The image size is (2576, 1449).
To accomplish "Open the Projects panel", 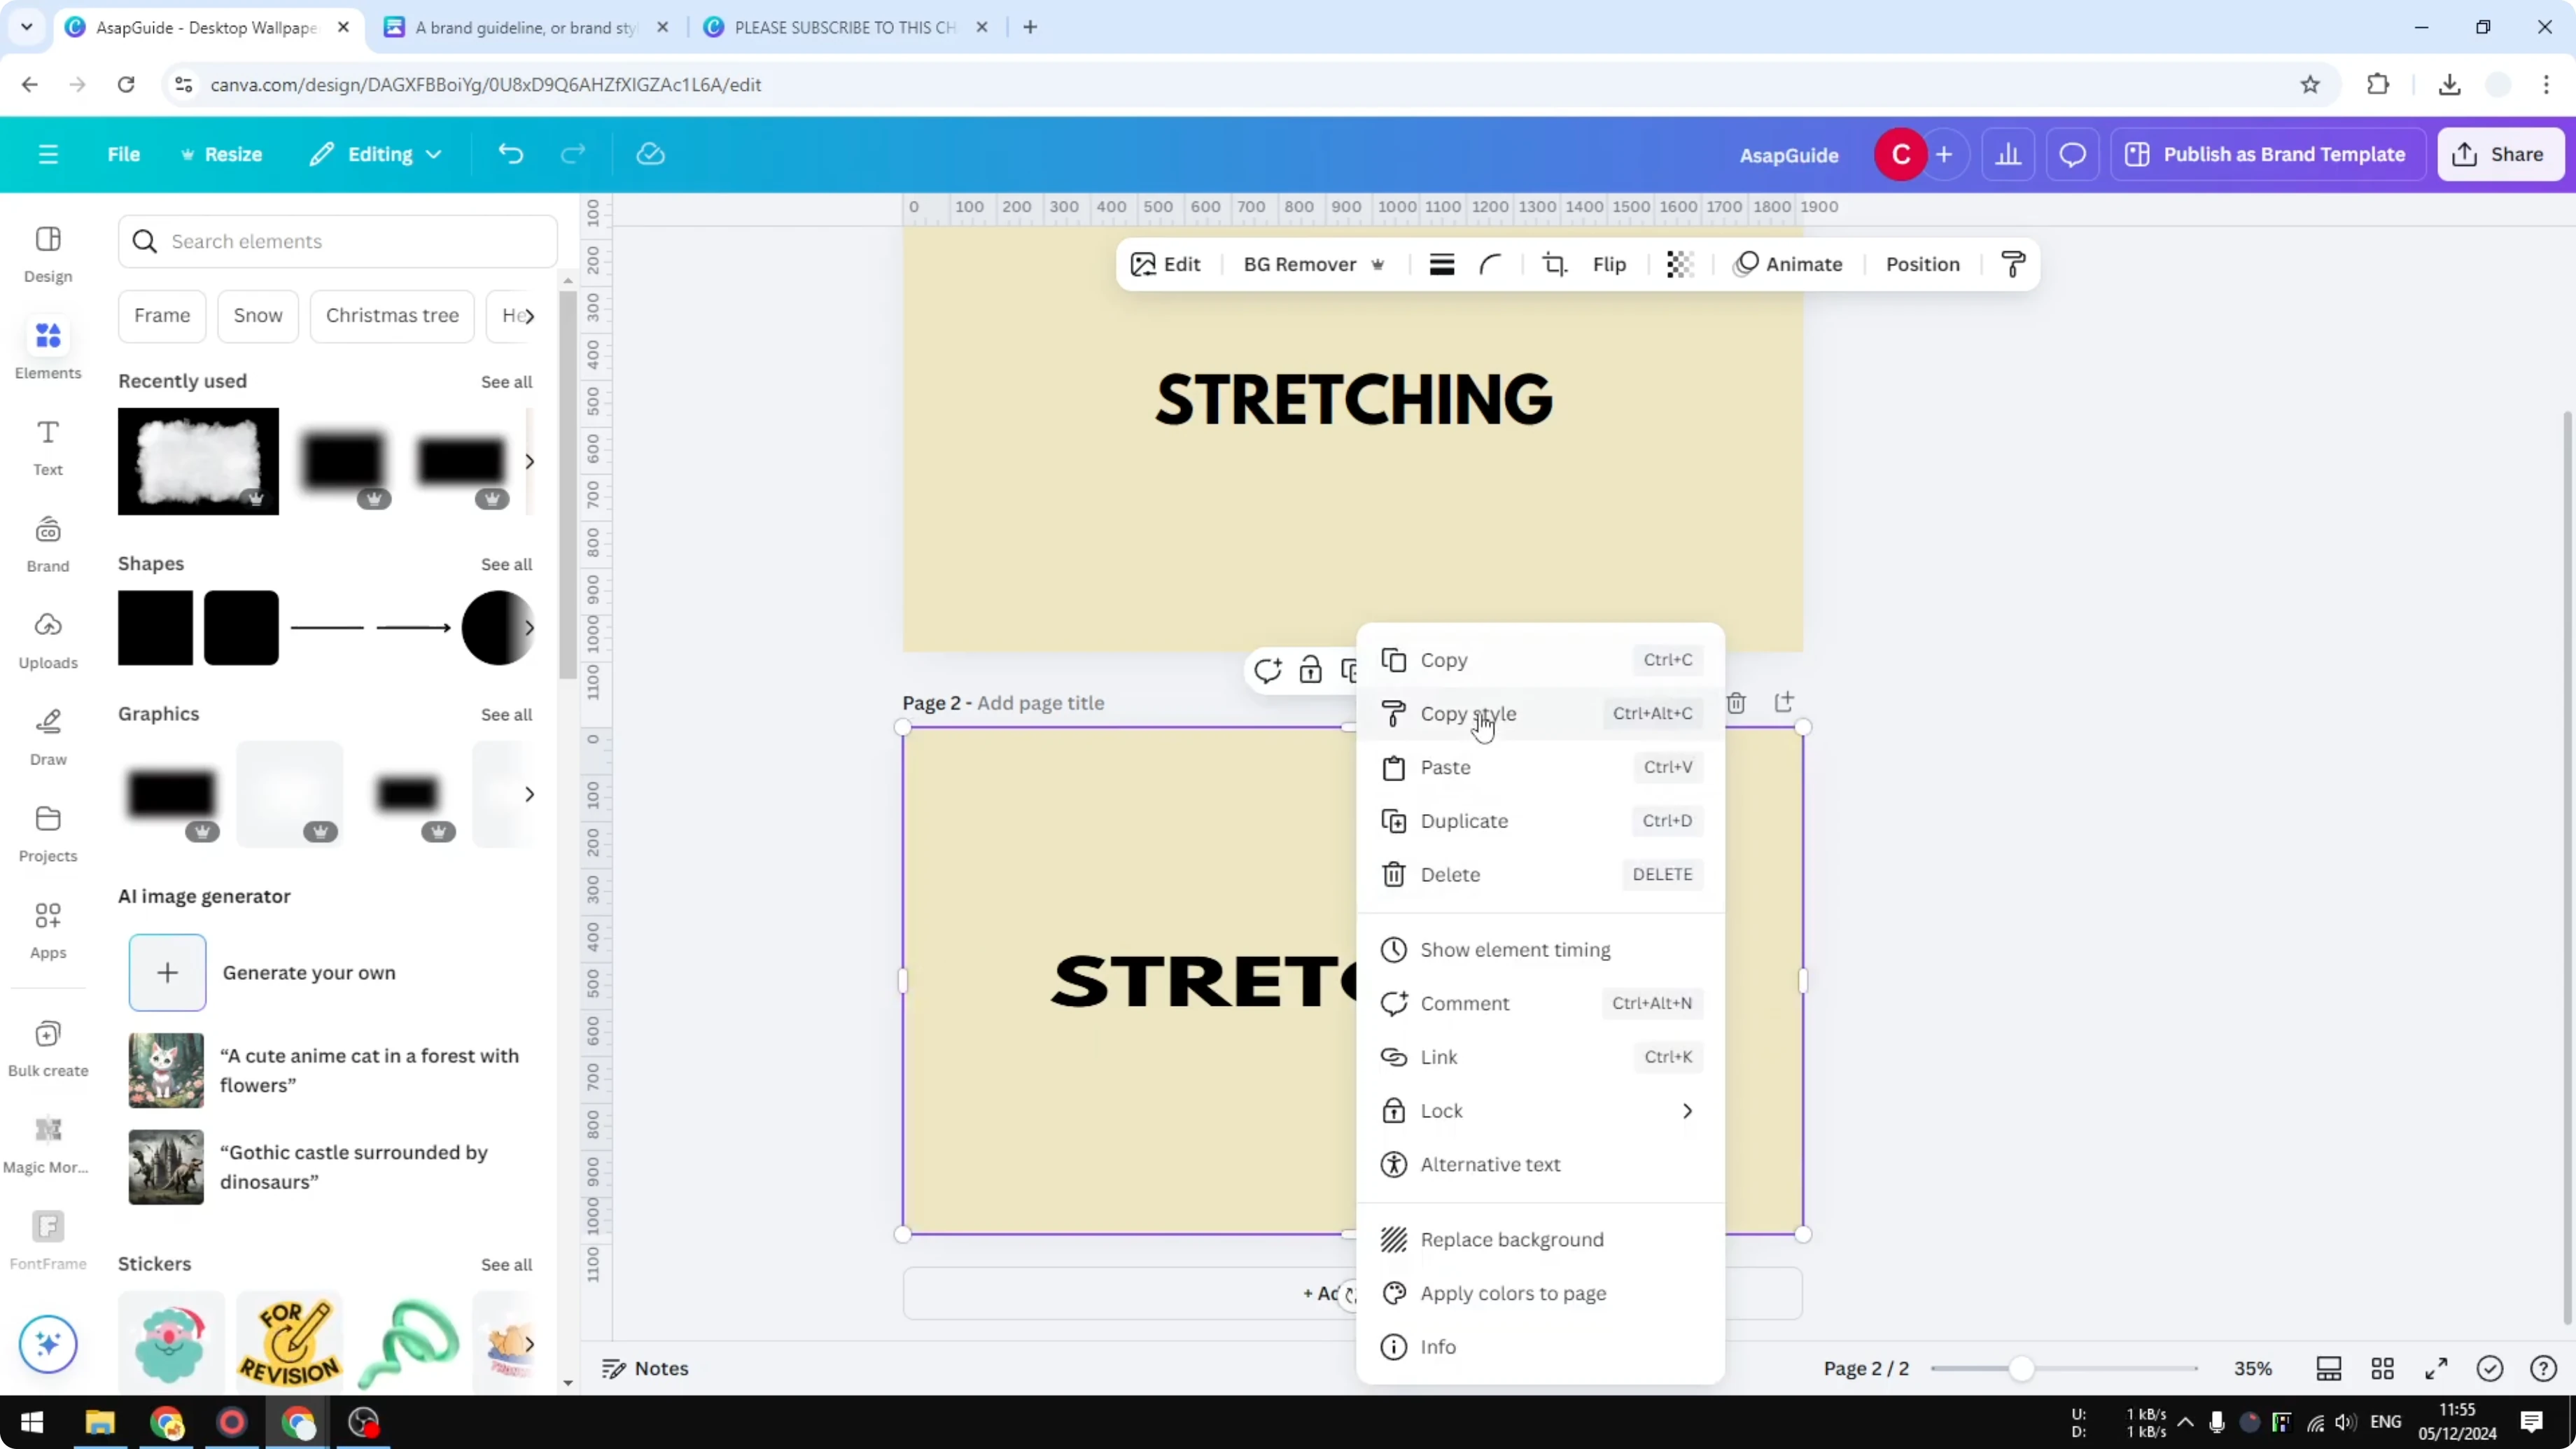I will point(47,834).
